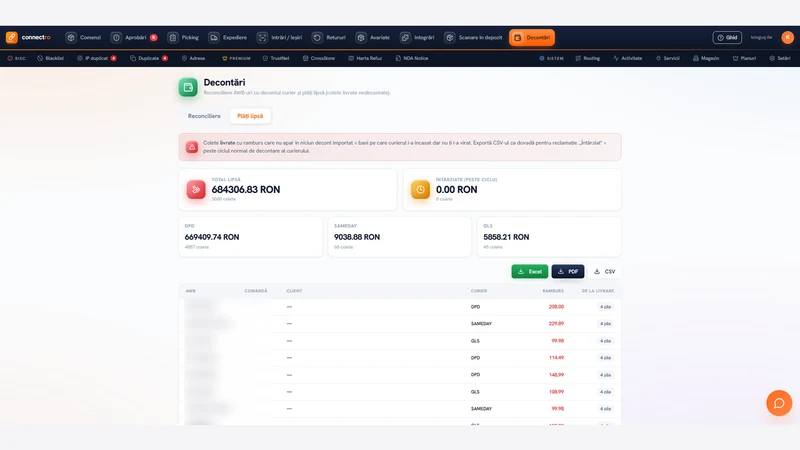The width and height of the screenshot is (800, 450).
Task: Click the 684306.83 RON total value
Action: pos(246,190)
